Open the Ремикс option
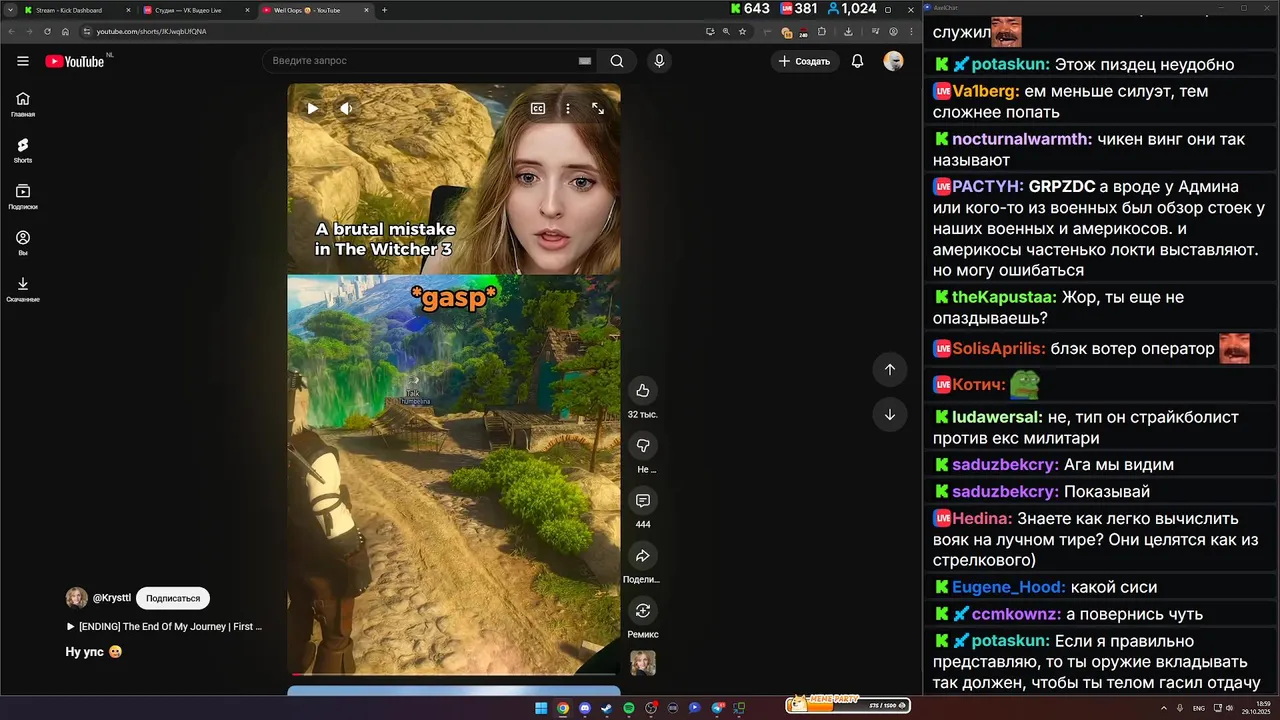The height and width of the screenshot is (720, 1280). coord(643,611)
